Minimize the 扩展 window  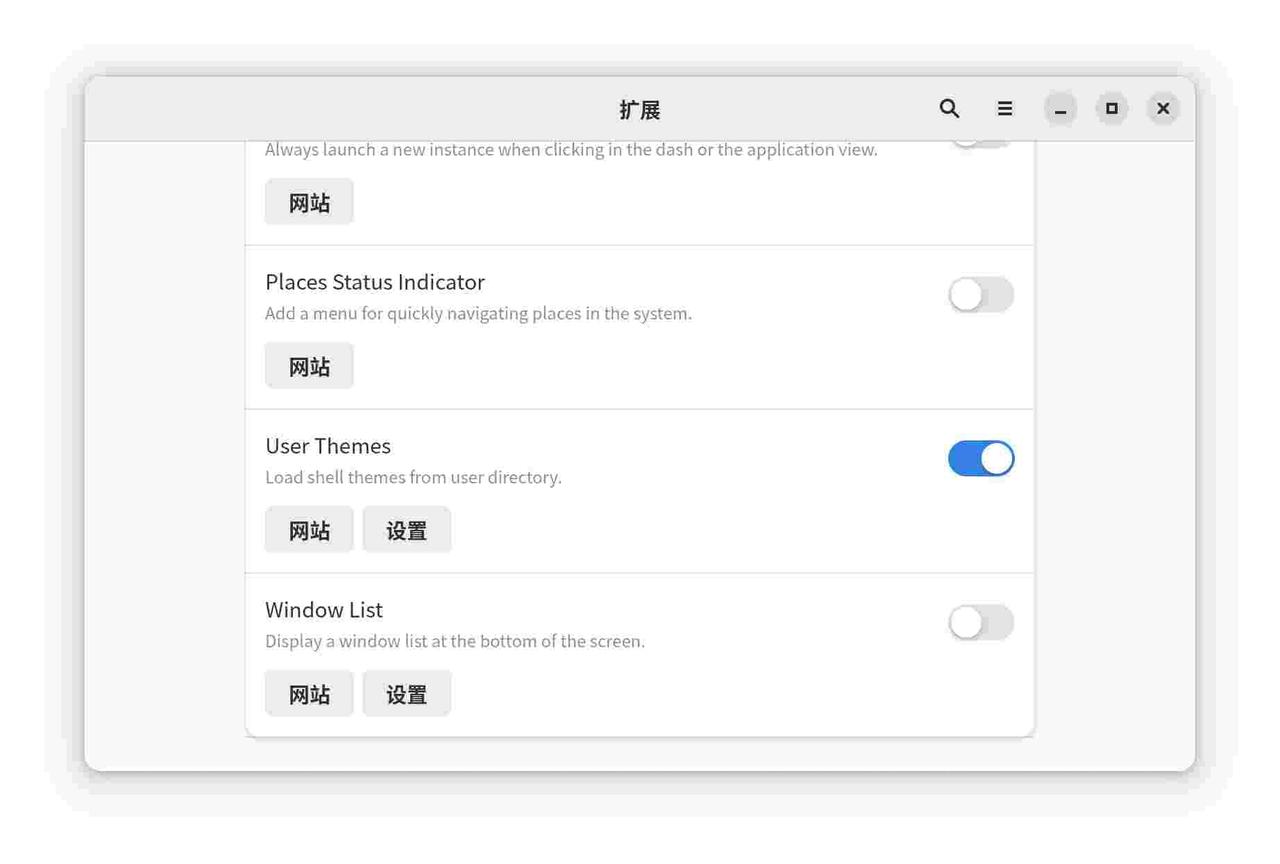[x=1060, y=108]
